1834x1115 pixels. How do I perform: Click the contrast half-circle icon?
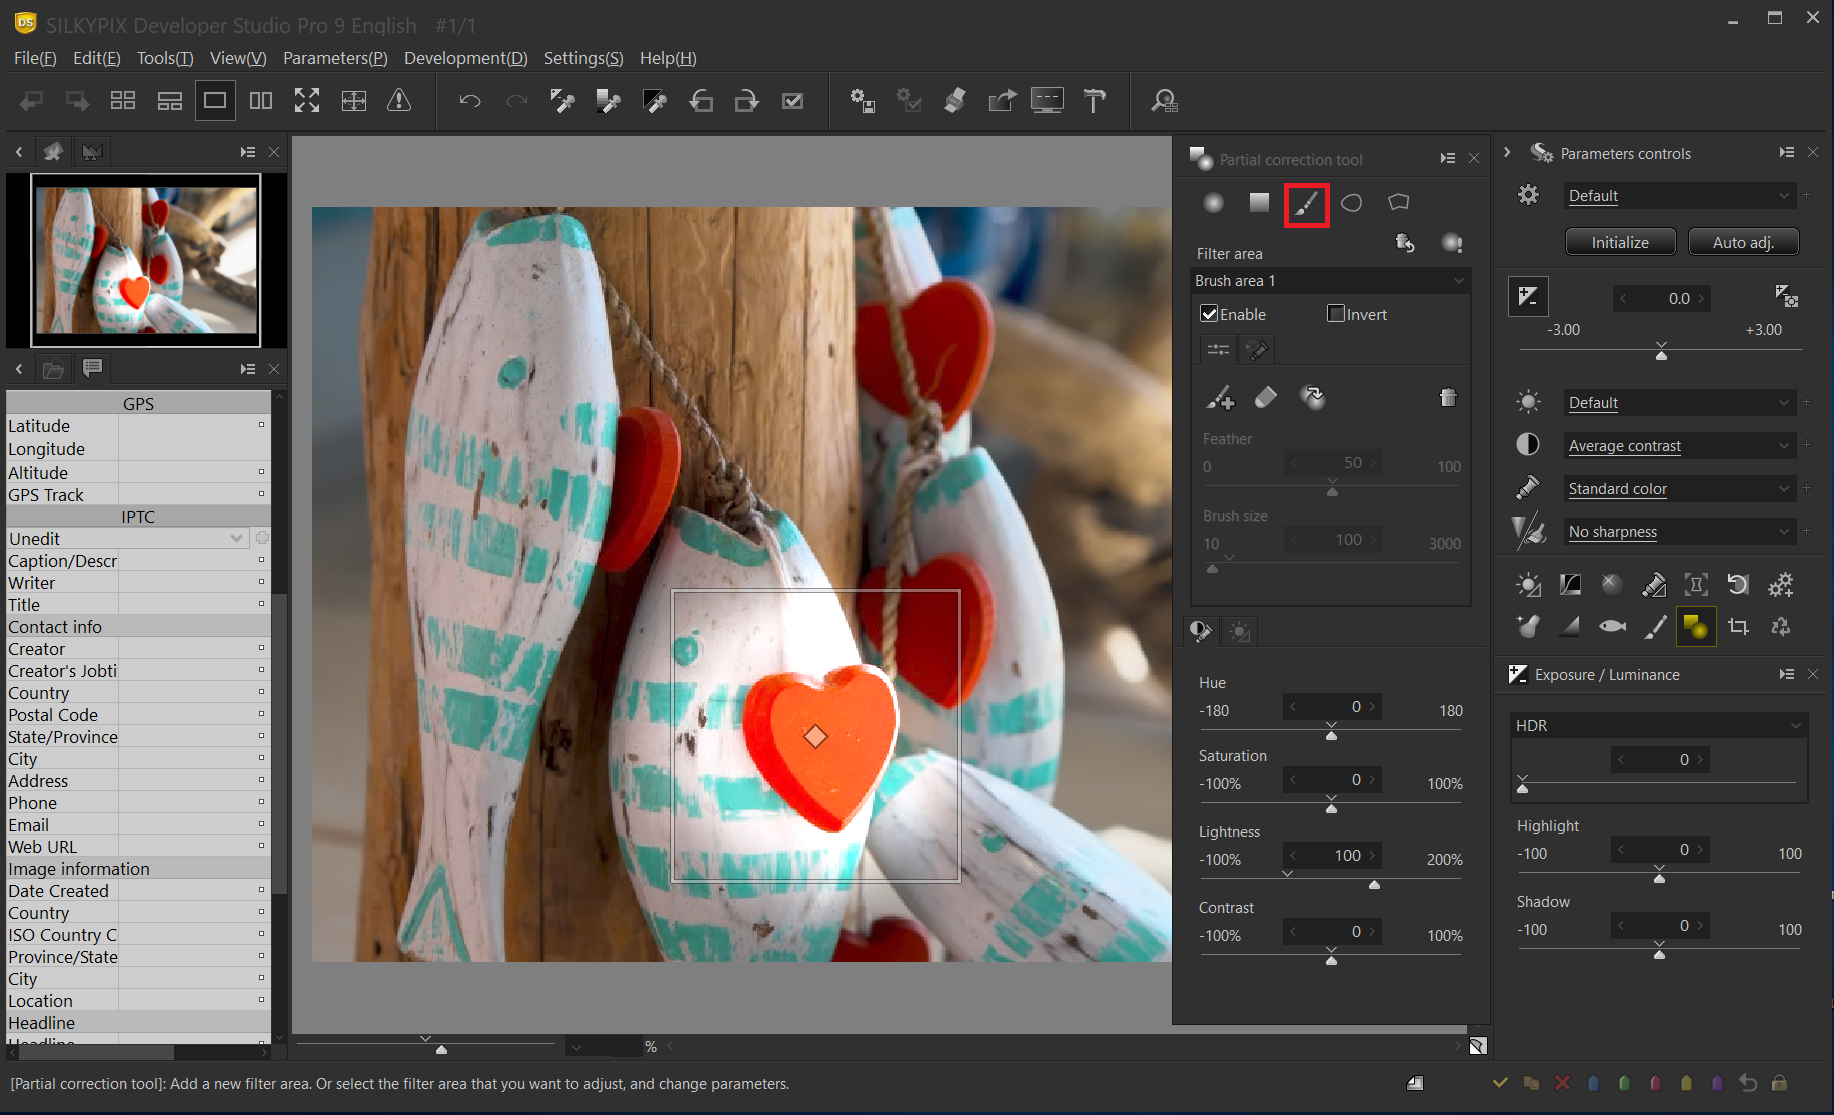[x=1528, y=446]
